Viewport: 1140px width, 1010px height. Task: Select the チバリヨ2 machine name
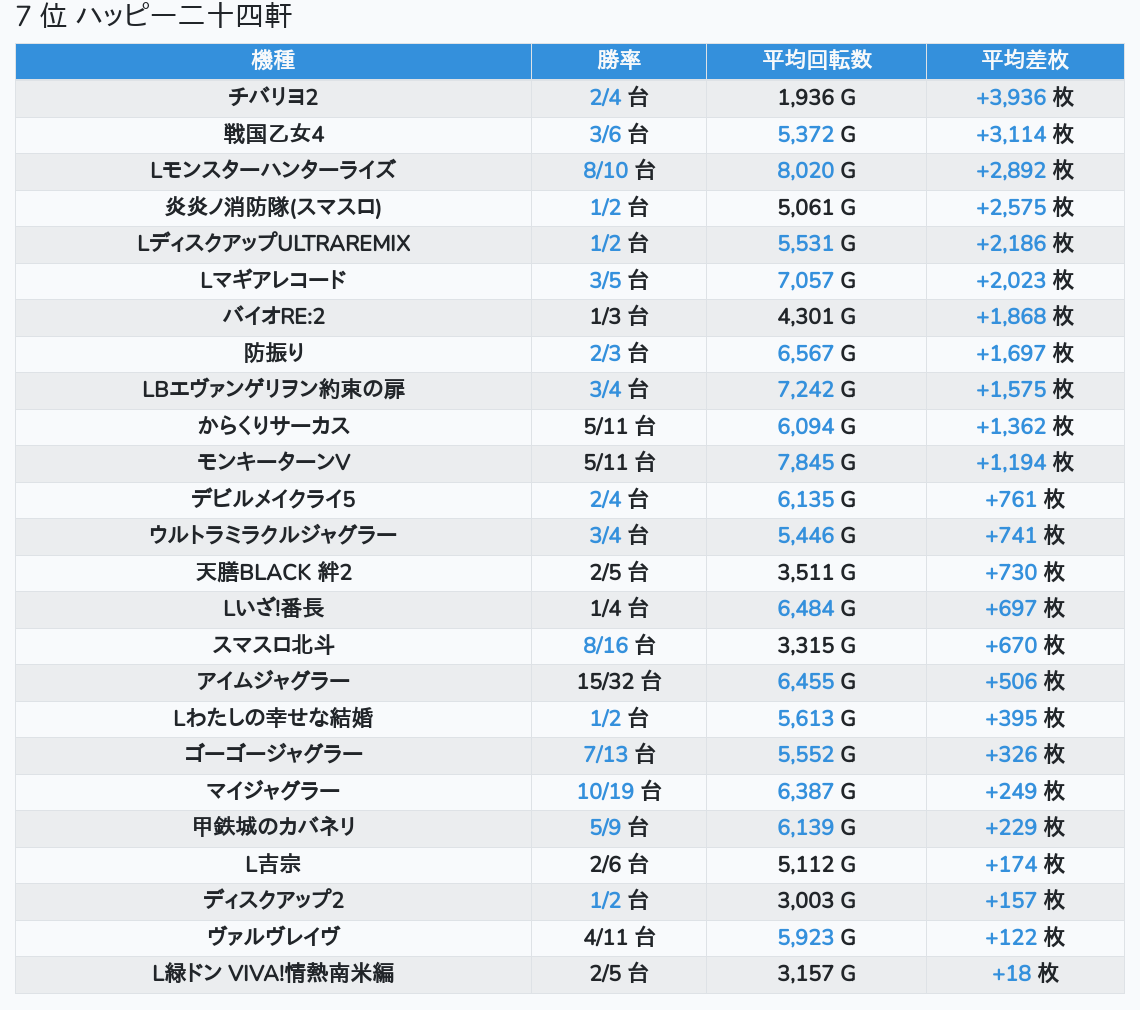pos(273,97)
